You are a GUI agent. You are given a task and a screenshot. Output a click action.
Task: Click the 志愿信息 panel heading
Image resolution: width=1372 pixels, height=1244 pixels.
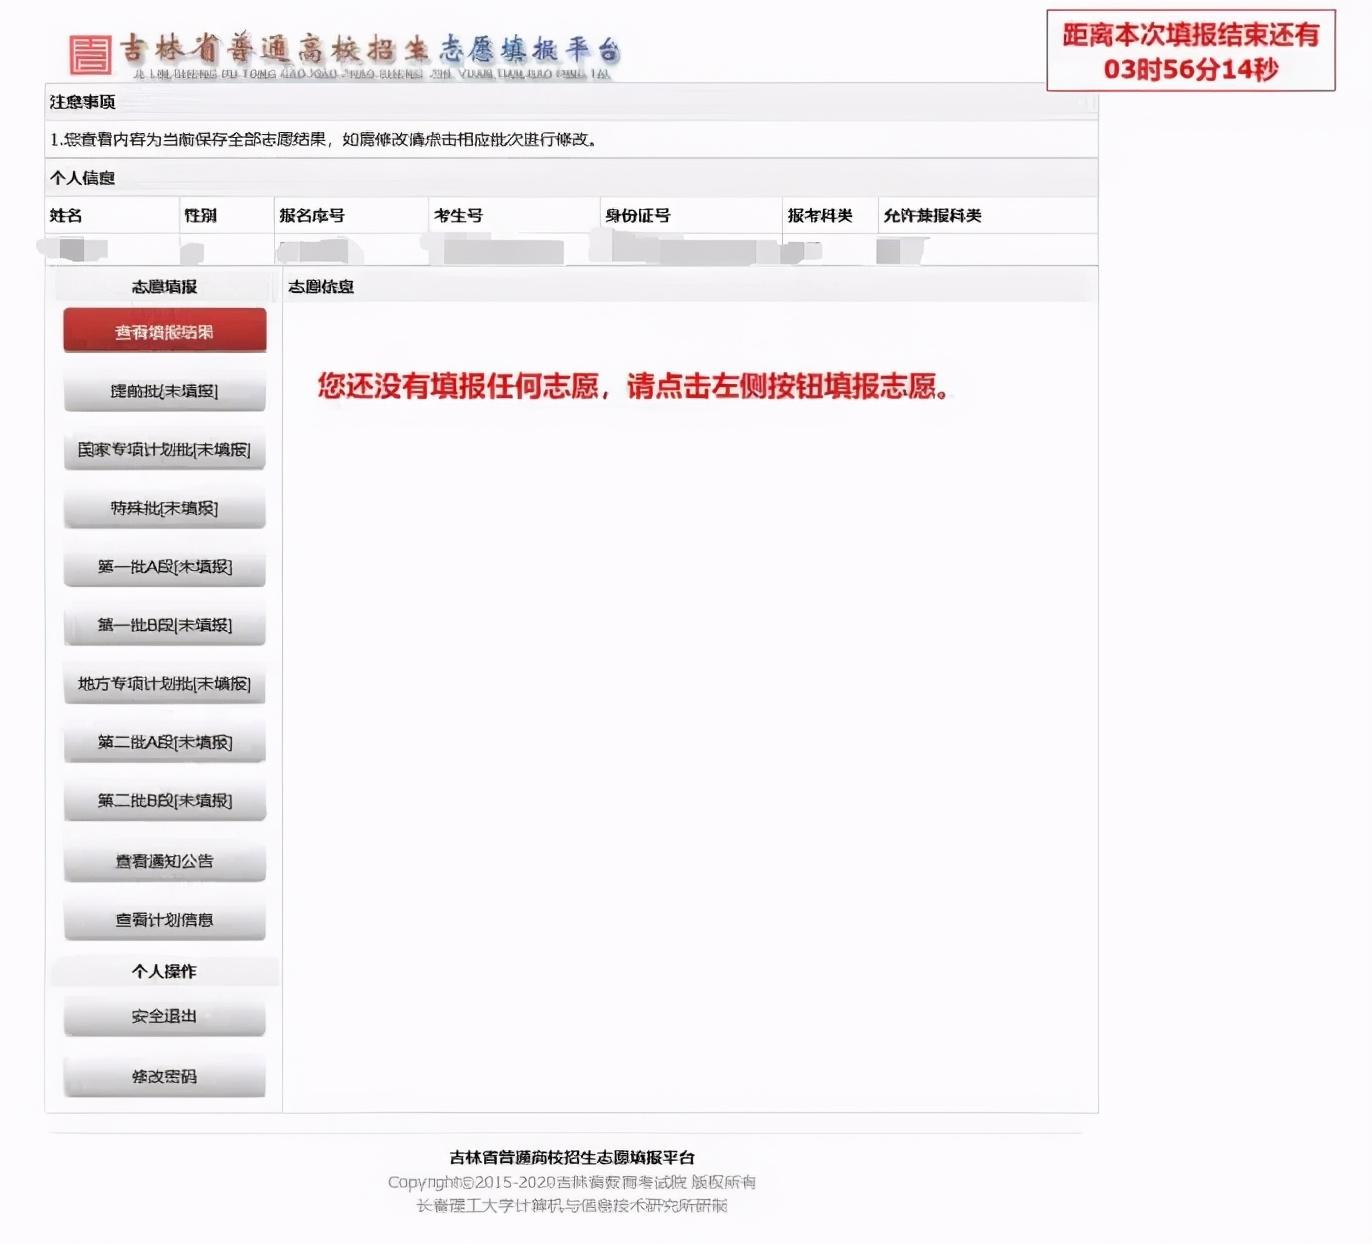click(321, 287)
